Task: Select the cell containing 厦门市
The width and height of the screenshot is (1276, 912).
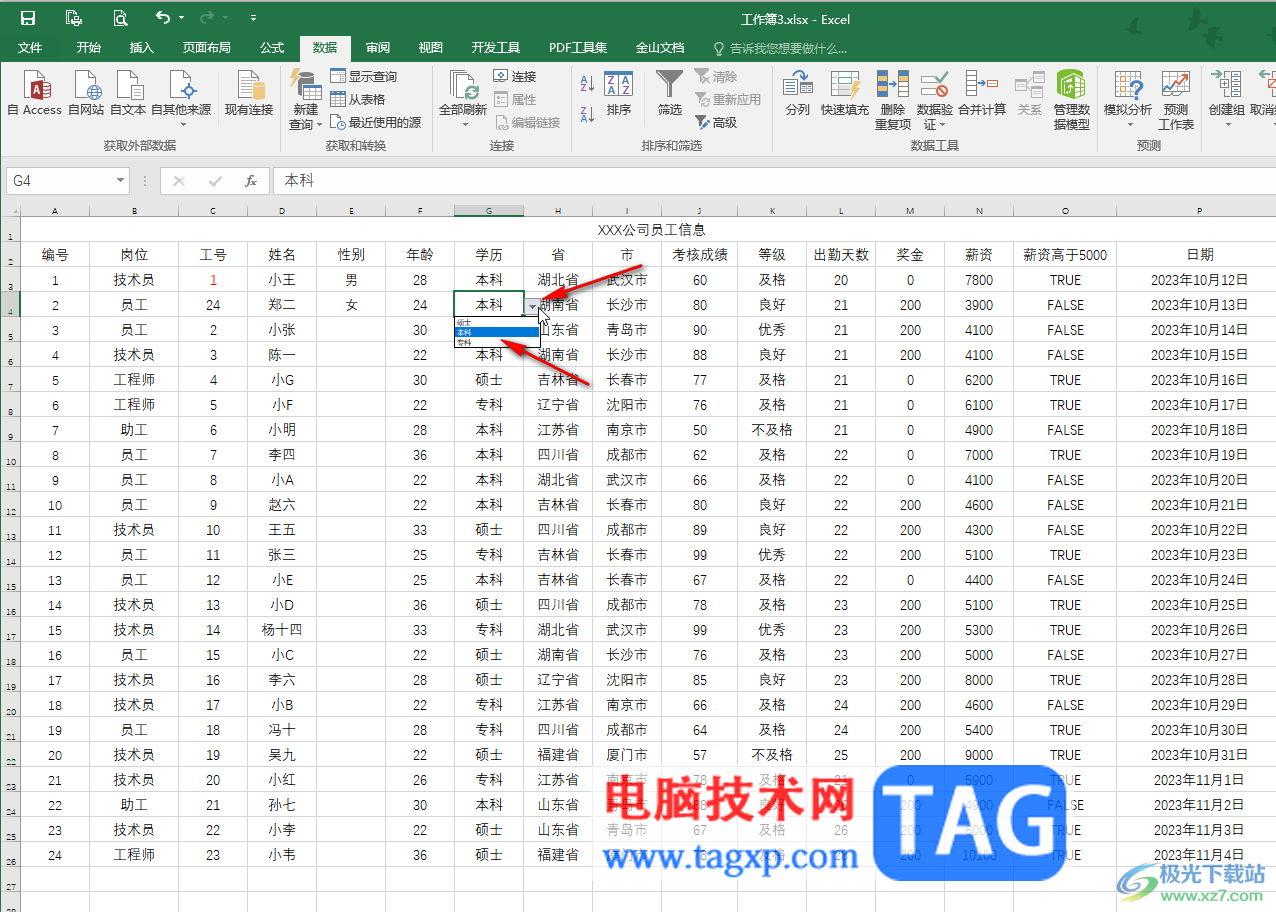Action: tap(626, 755)
